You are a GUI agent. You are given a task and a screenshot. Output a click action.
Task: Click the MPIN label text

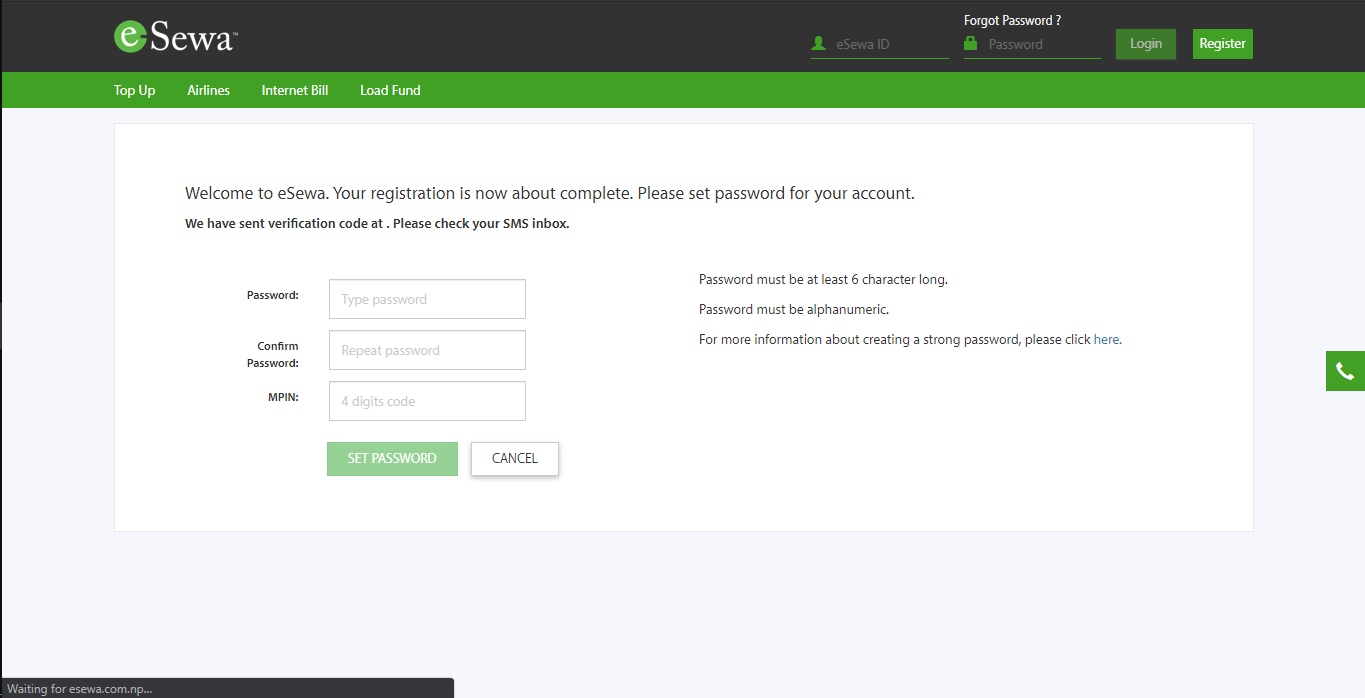283,397
